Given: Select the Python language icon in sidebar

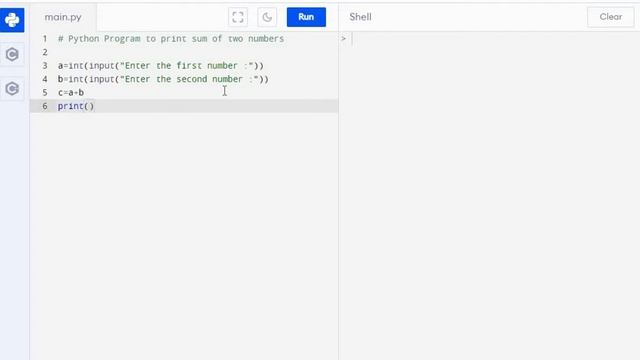Looking at the screenshot, I should 12,20.
